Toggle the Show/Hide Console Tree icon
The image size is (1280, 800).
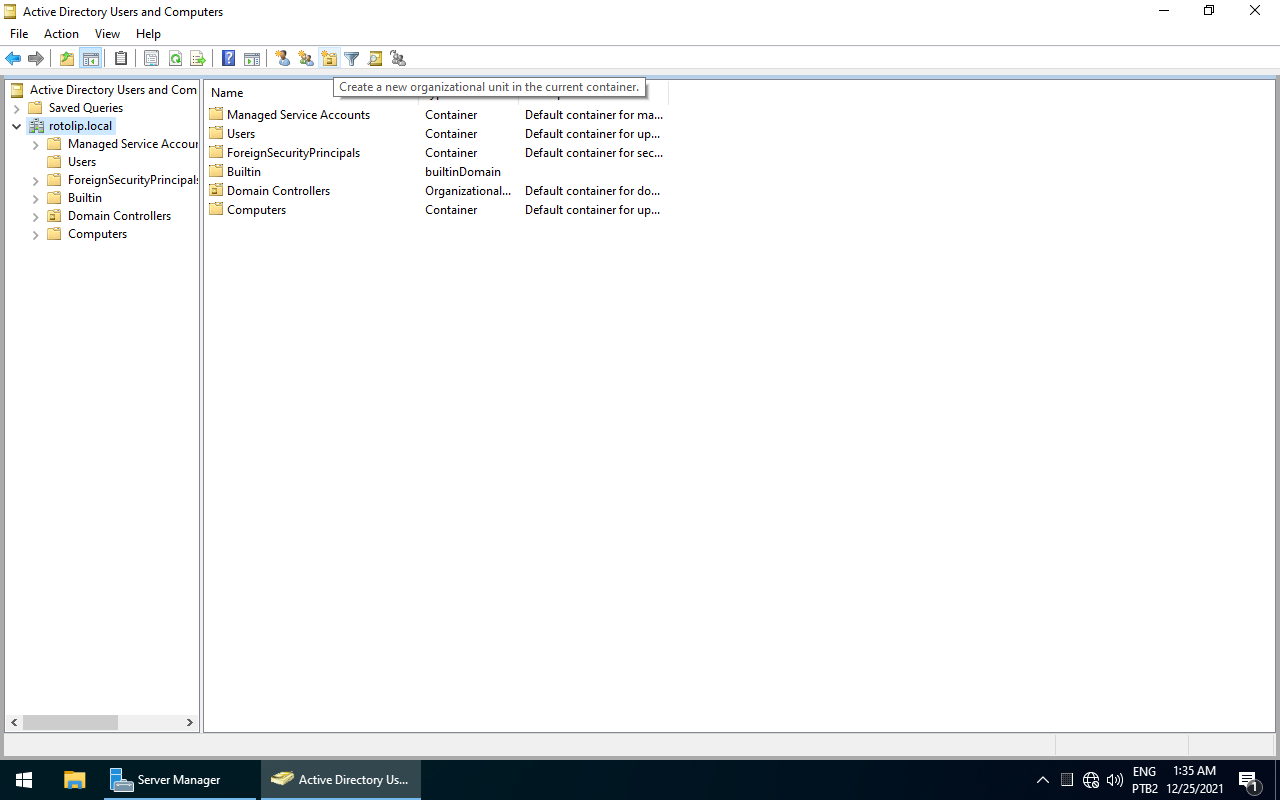click(x=90, y=59)
